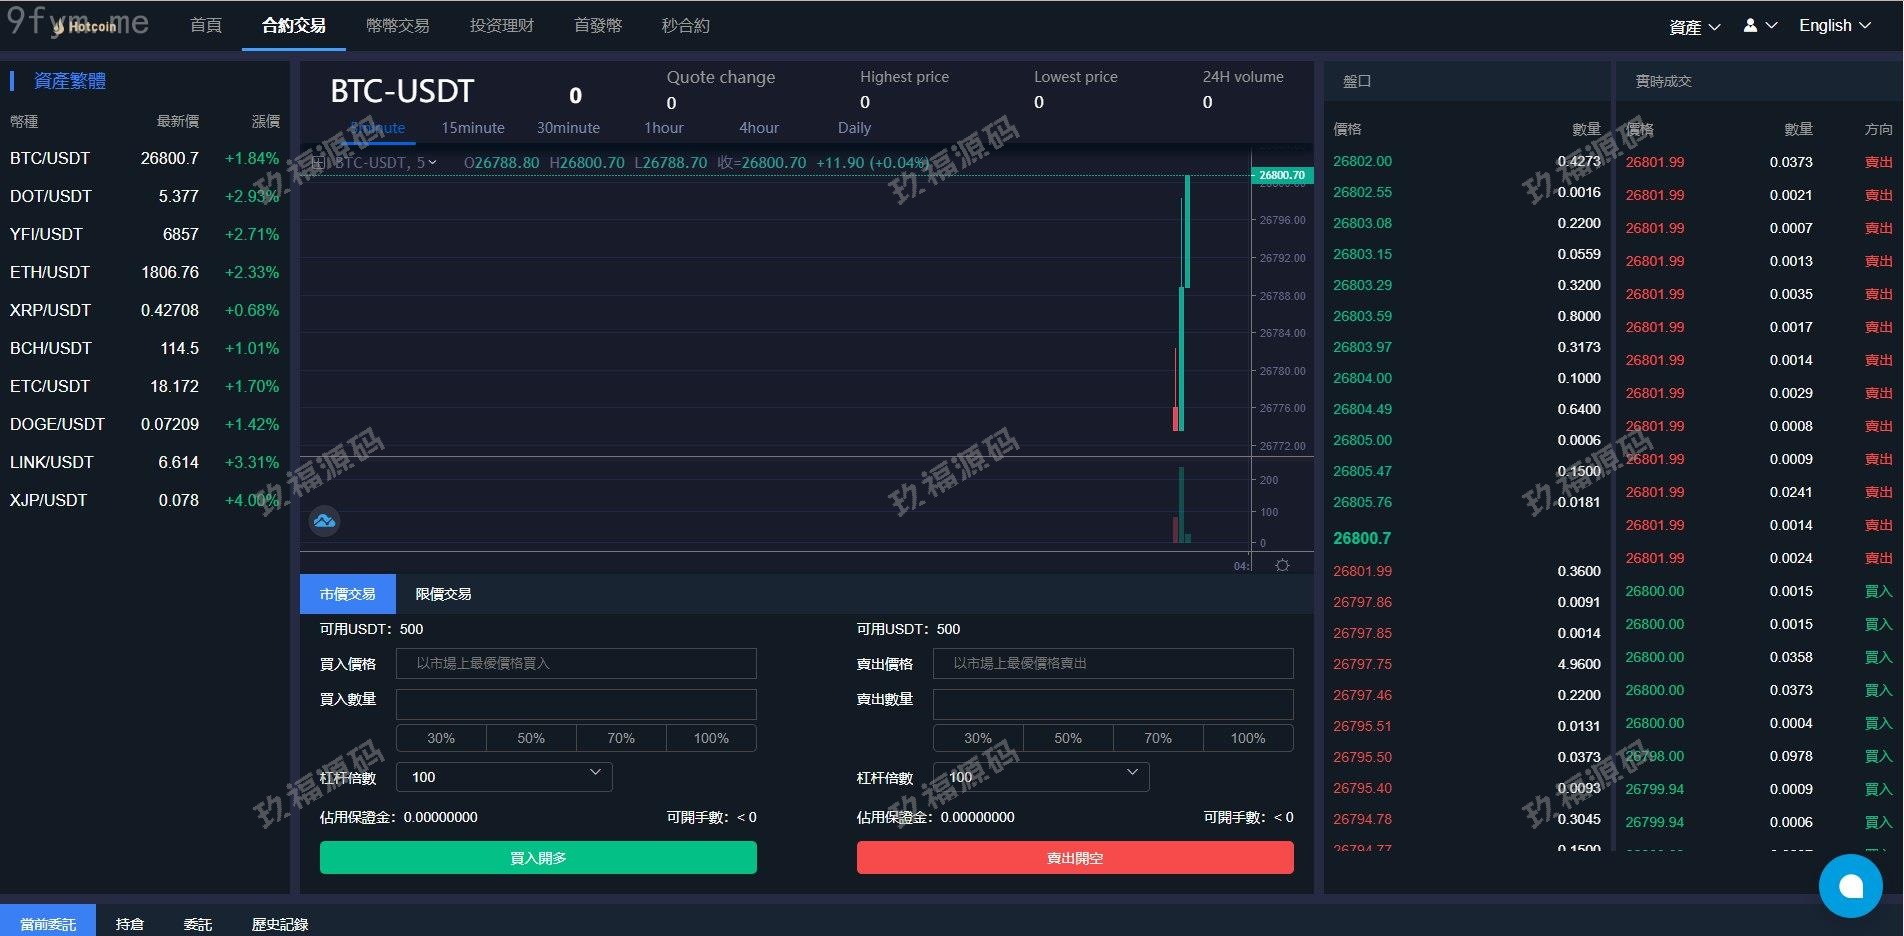Open the English language dropdown
The image size is (1904, 936).
[x=1834, y=26]
